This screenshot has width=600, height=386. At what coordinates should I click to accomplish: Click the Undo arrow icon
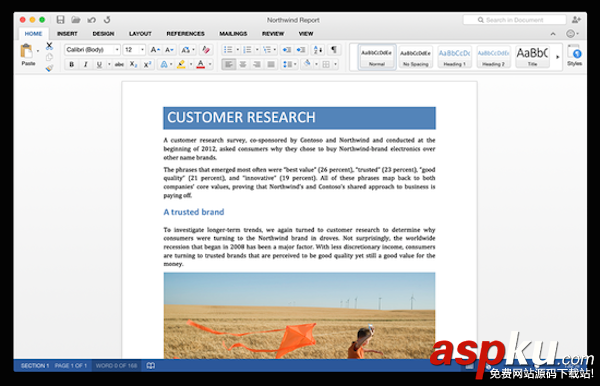pos(91,20)
